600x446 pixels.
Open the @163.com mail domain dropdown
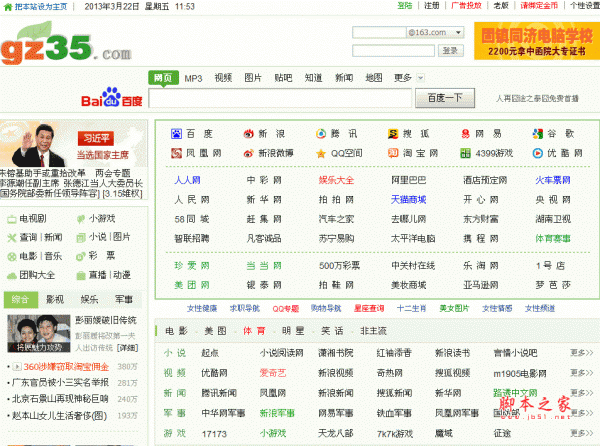tap(458, 33)
